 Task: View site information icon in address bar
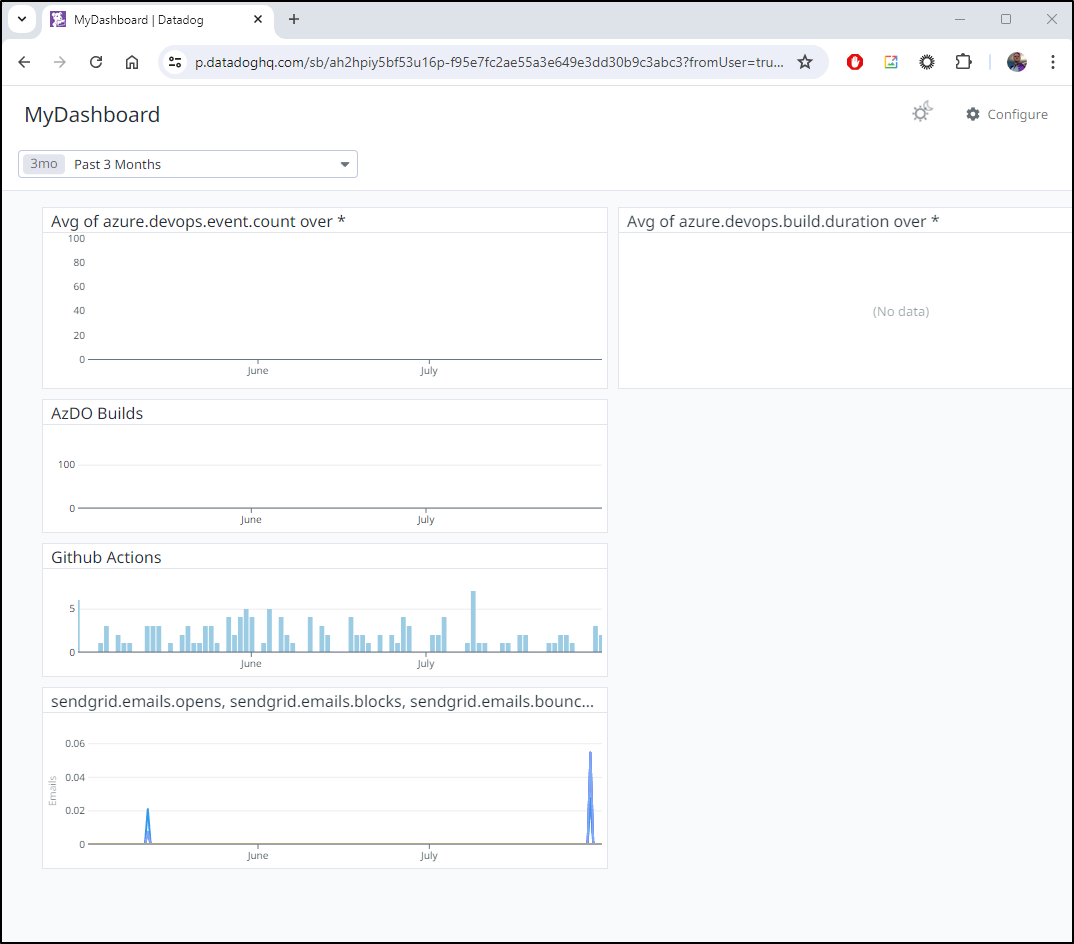click(x=175, y=62)
